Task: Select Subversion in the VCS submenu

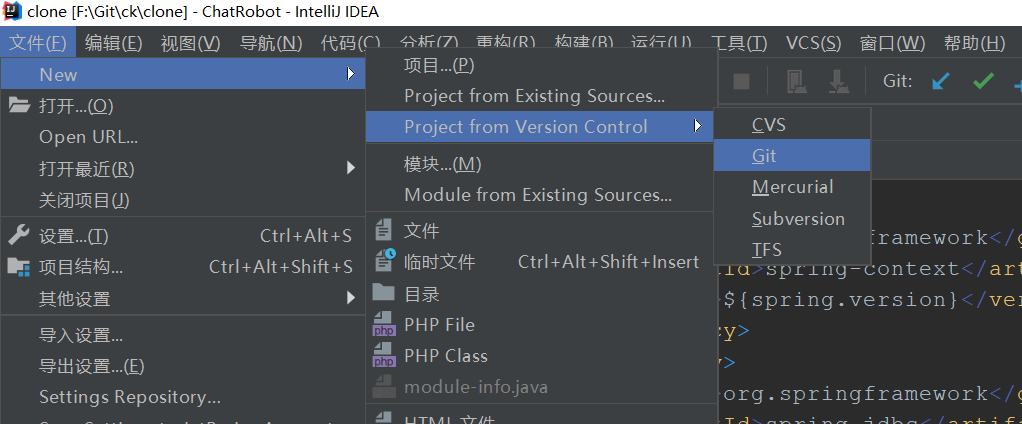Action: tap(798, 218)
